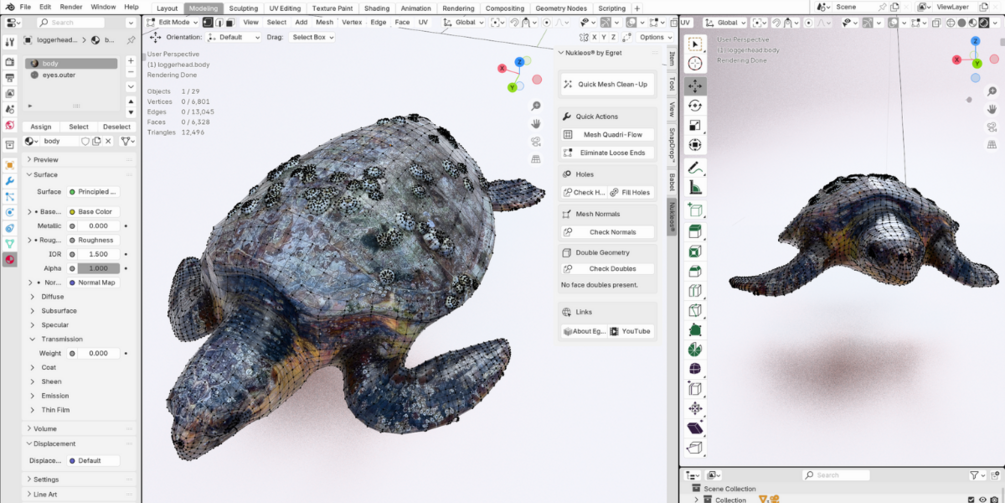The width and height of the screenshot is (1005, 503).
Task: Switch to Sculpting workspace tab
Action: tap(244, 8)
